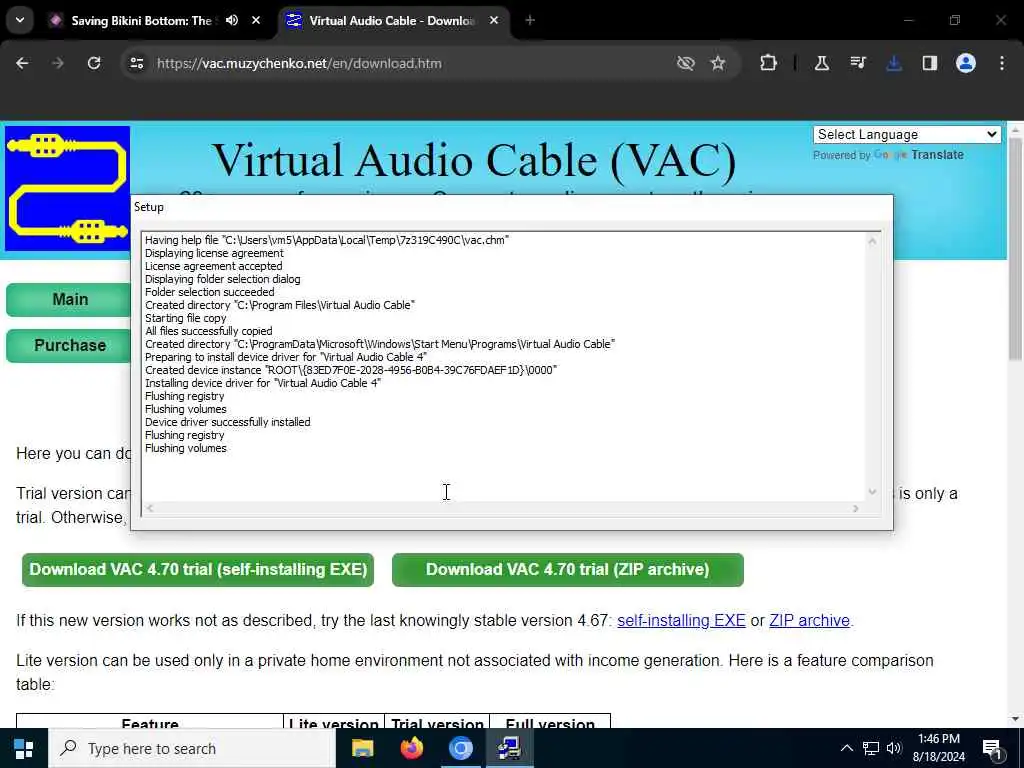Open the Setup installer taskbar icon
1024x768 pixels.
509,748
